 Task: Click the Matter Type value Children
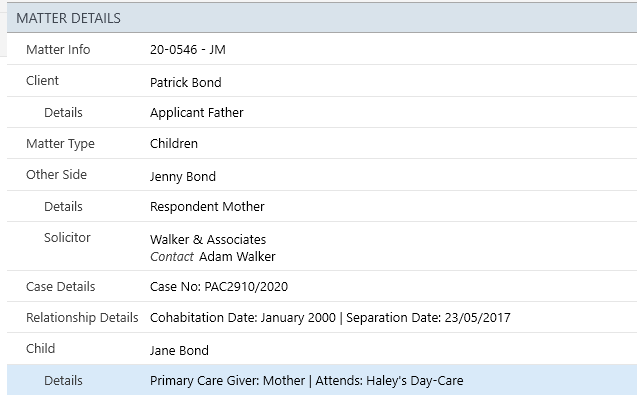pyautogui.click(x=174, y=143)
